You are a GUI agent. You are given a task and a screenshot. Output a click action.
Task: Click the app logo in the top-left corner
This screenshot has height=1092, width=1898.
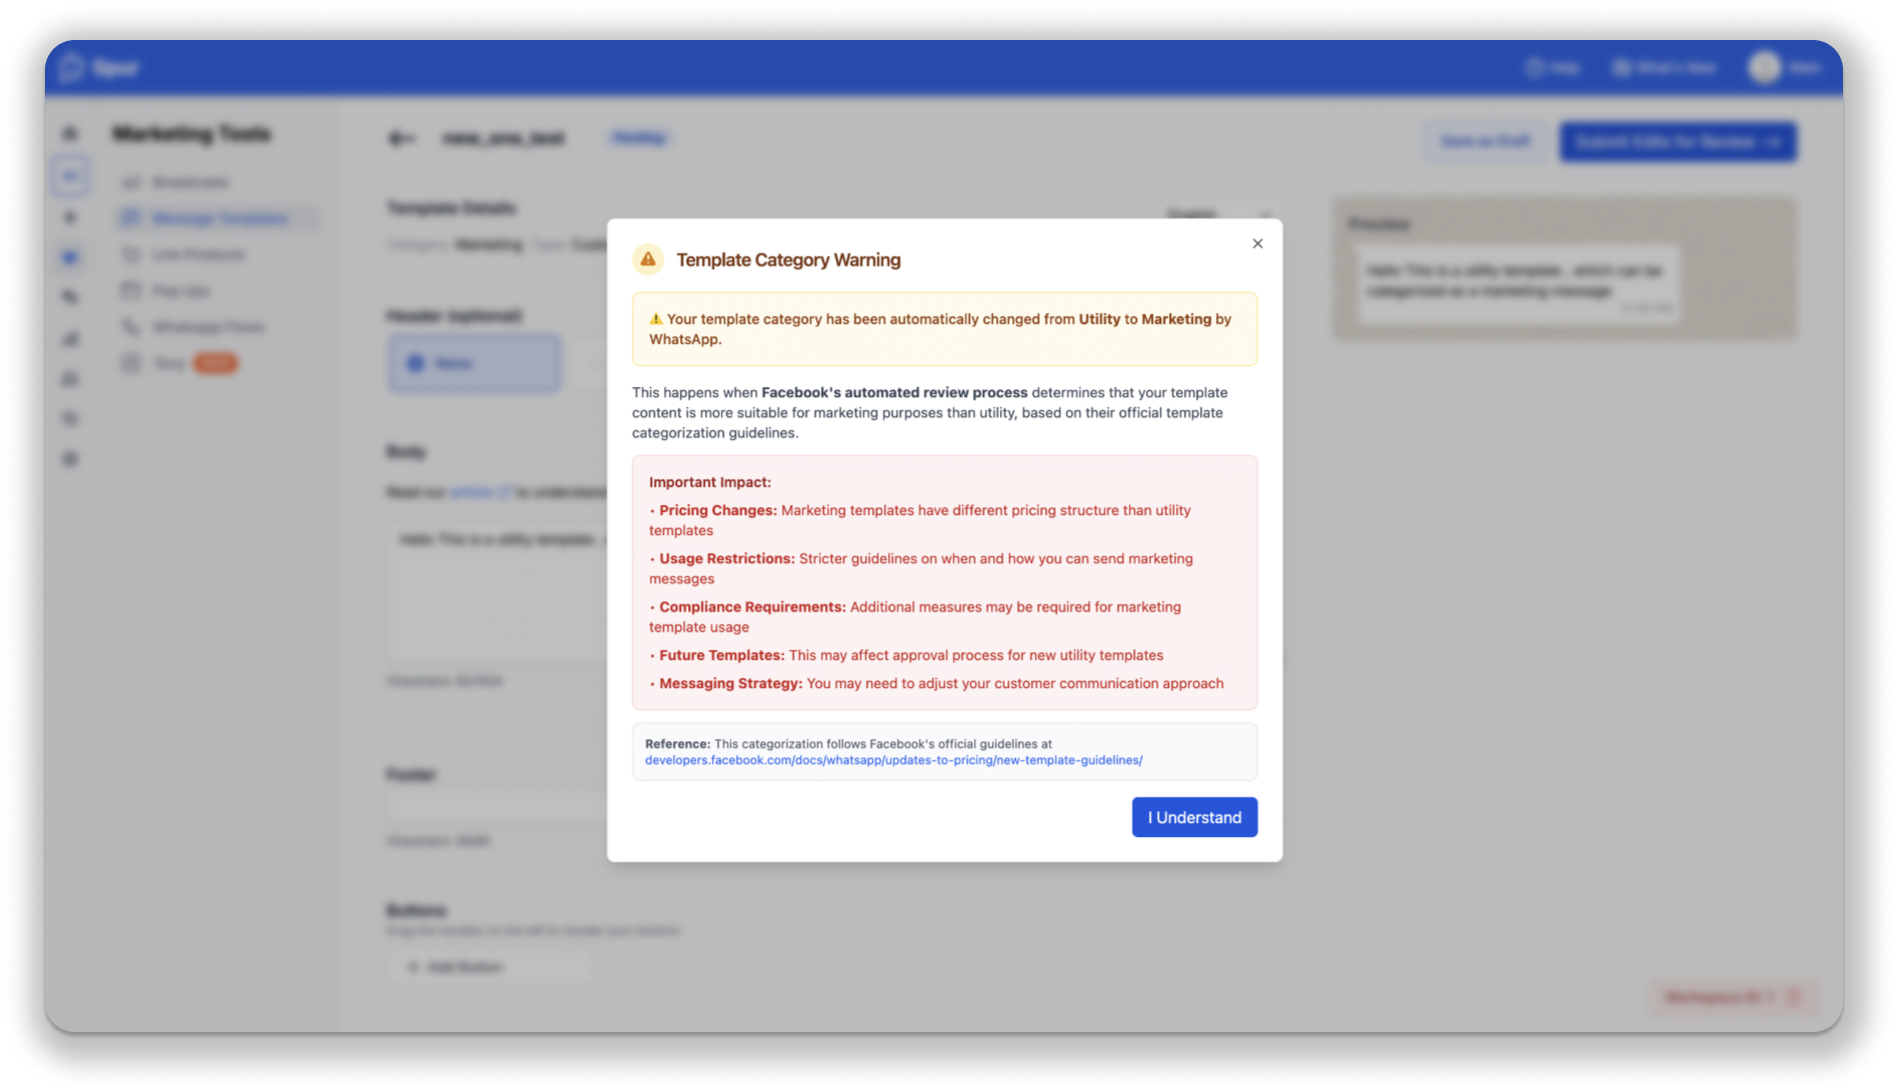click(98, 67)
